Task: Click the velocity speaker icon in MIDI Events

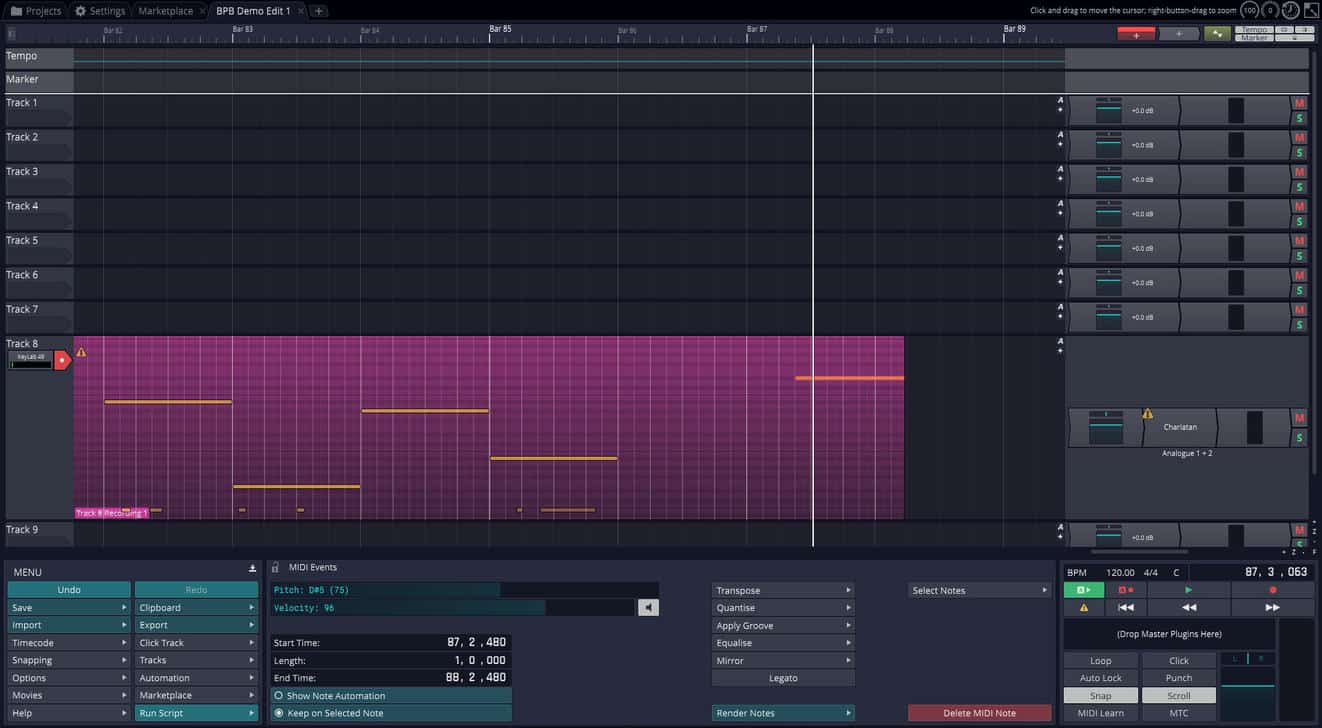Action: point(648,607)
